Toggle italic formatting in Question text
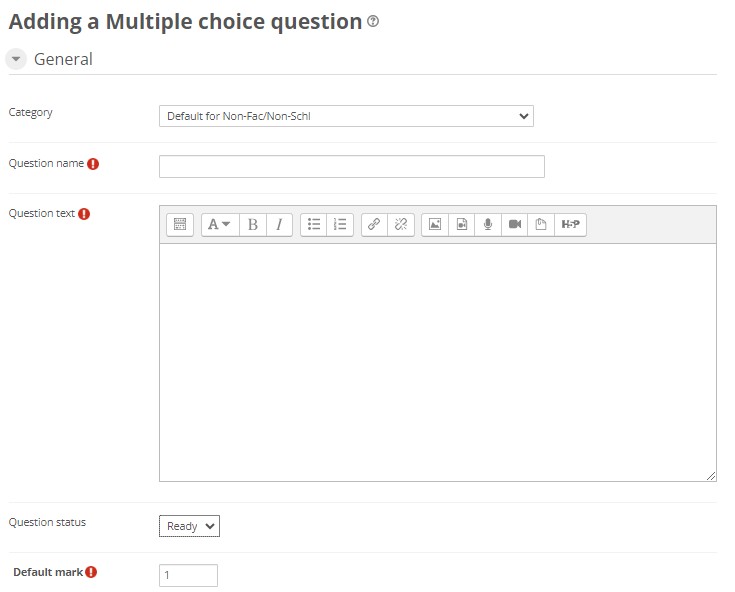 point(279,225)
